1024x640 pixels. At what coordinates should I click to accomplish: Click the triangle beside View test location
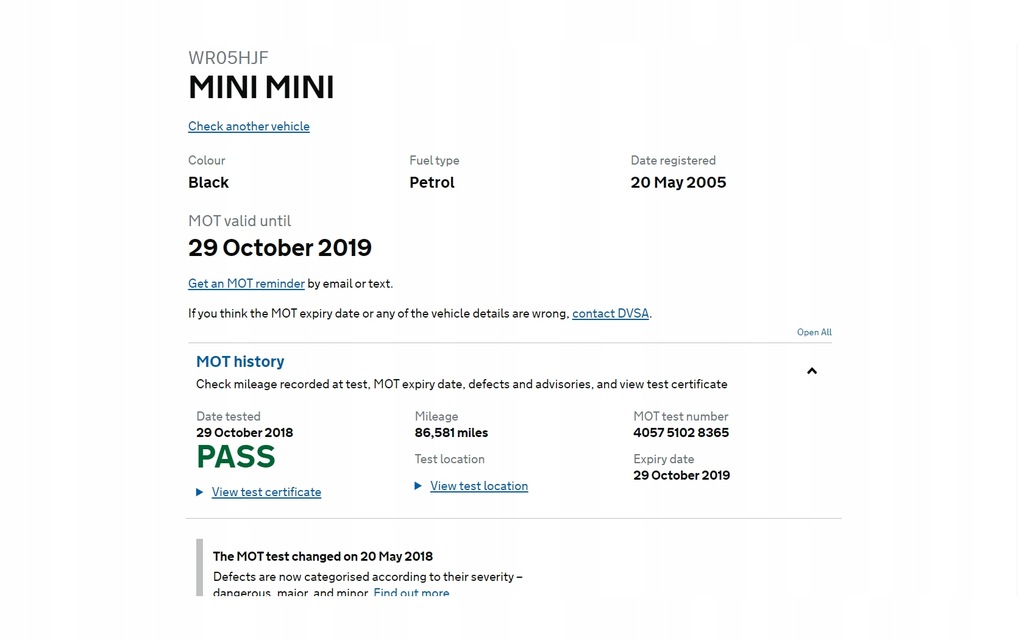pyautogui.click(x=418, y=486)
